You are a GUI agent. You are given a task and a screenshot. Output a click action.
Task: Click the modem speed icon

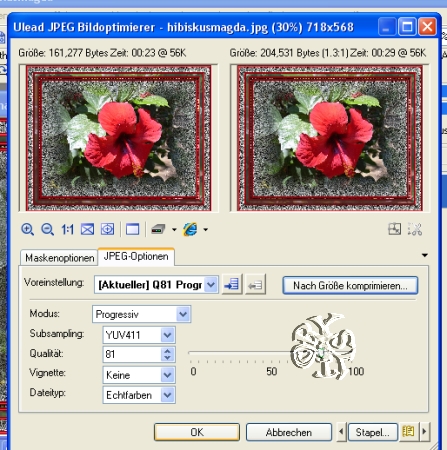click(x=158, y=229)
